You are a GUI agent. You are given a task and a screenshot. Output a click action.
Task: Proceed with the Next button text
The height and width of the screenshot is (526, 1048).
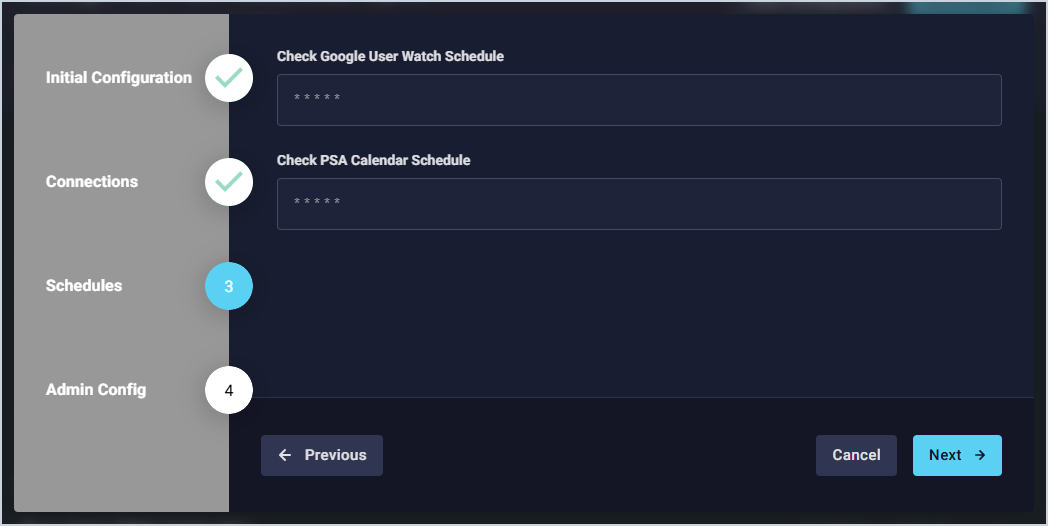pos(945,455)
